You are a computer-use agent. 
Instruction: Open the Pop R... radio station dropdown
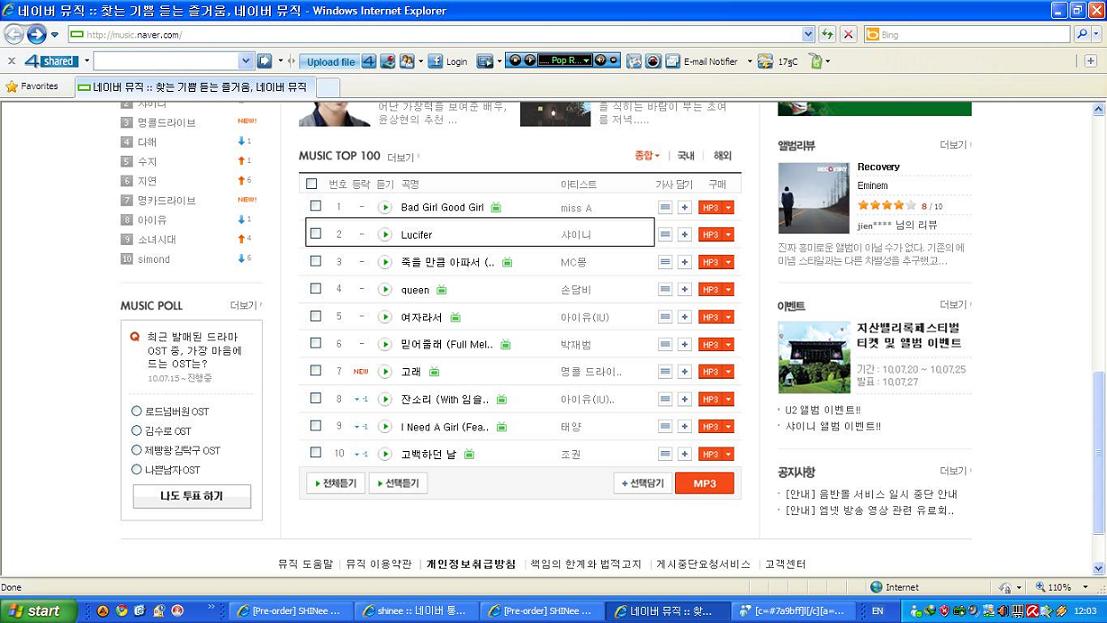(x=586, y=61)
